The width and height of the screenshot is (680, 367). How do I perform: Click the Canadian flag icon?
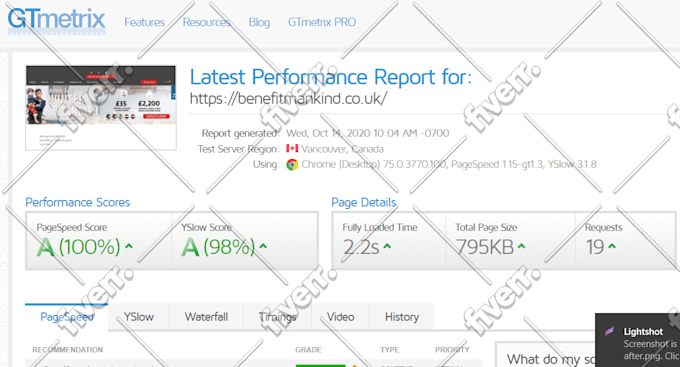click(292, 148)
